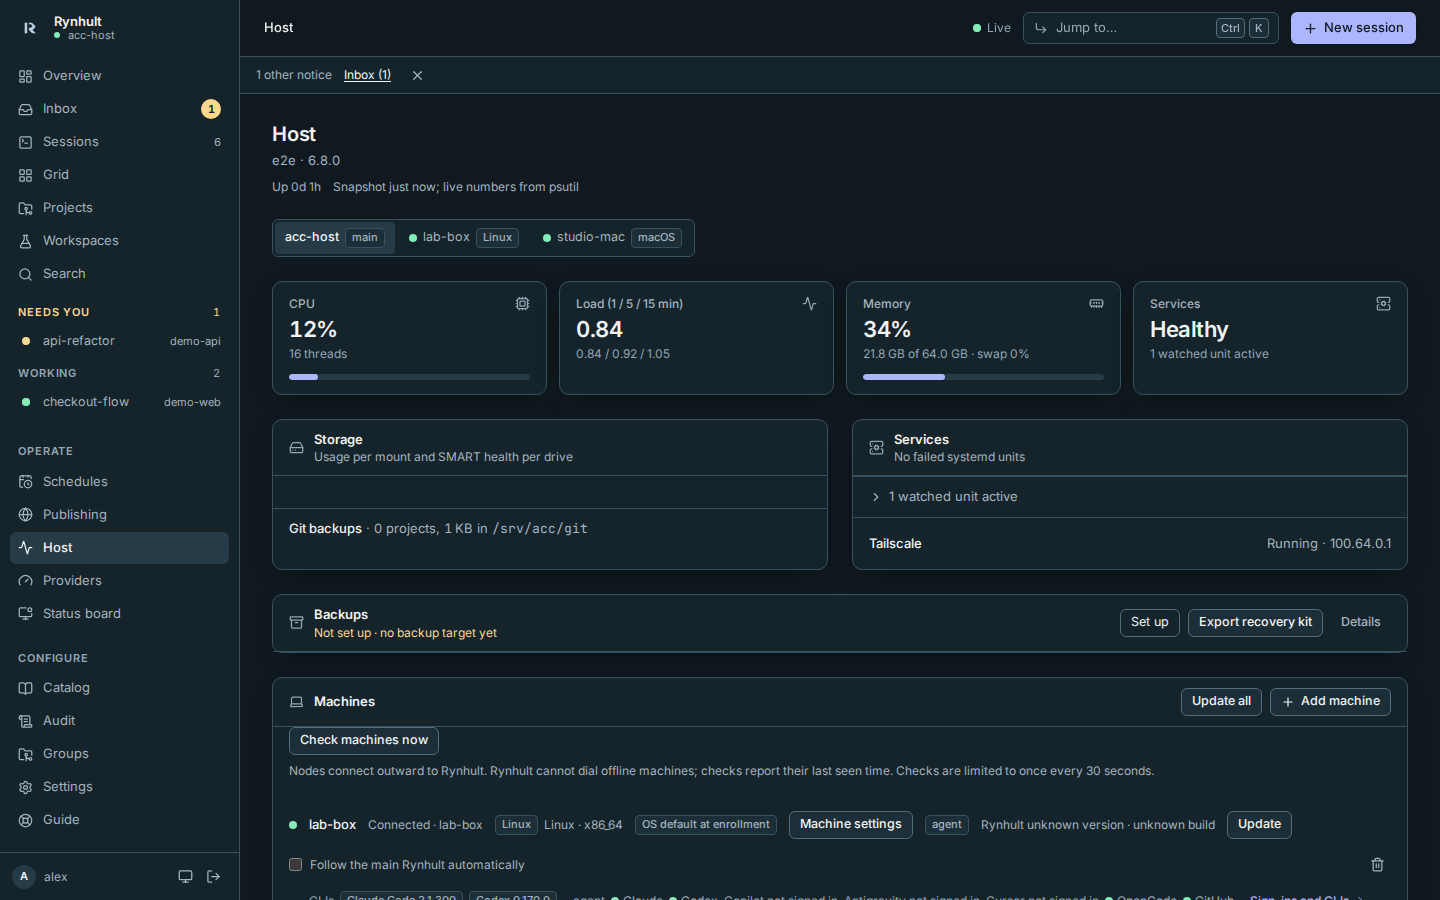Delete lab-box using the trash icon

pyautogui.click(x=1377, y=865)
